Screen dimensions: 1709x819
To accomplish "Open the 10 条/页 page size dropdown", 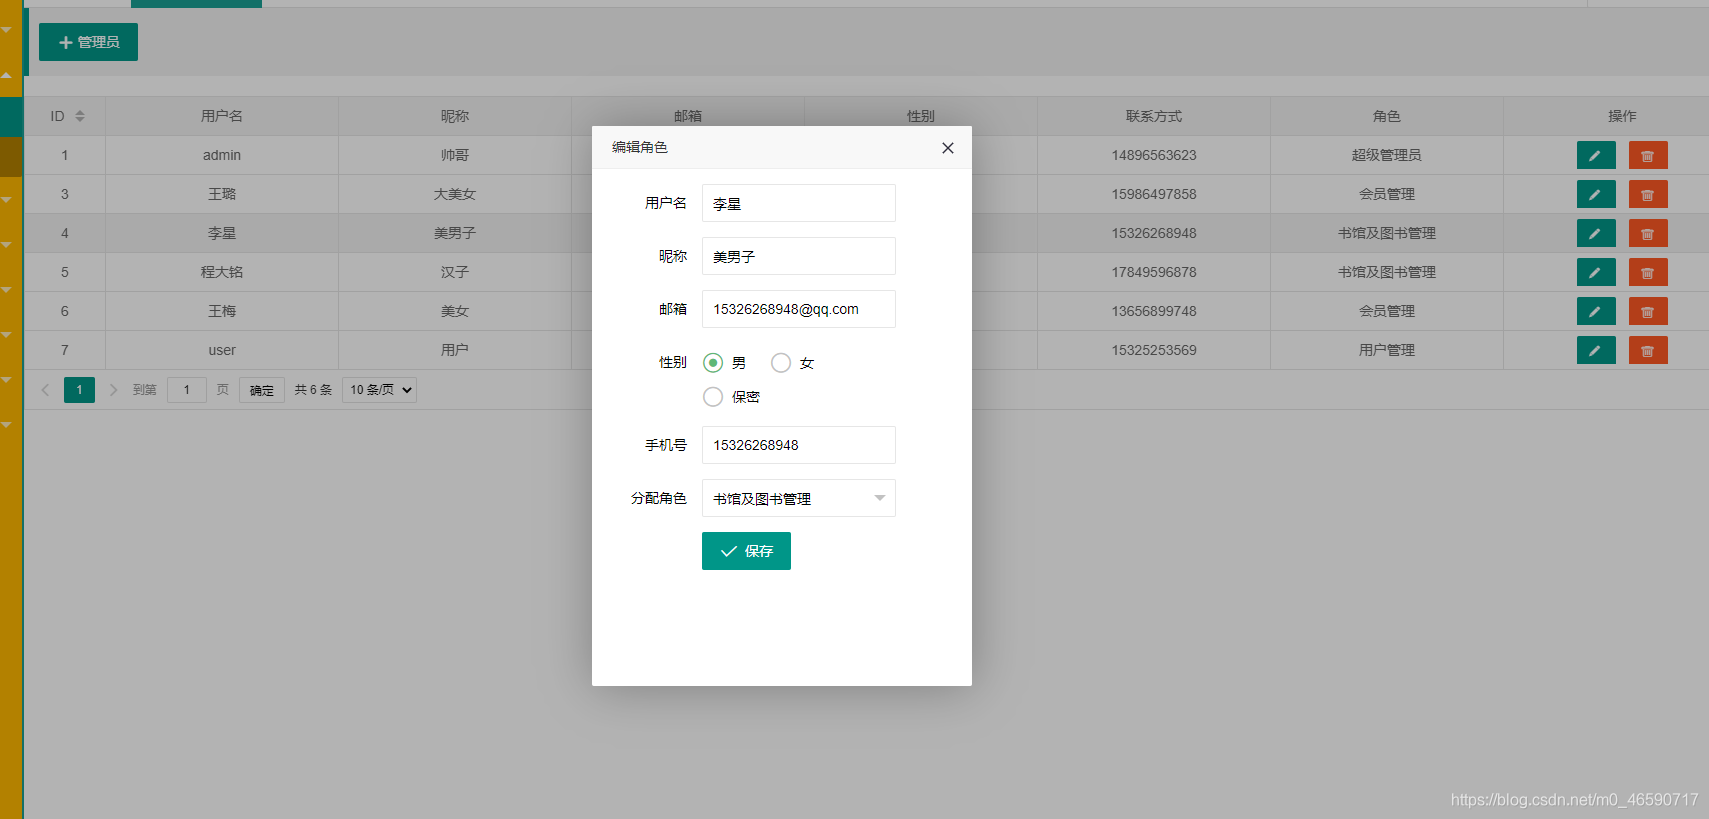I will [x=380, y=390].
